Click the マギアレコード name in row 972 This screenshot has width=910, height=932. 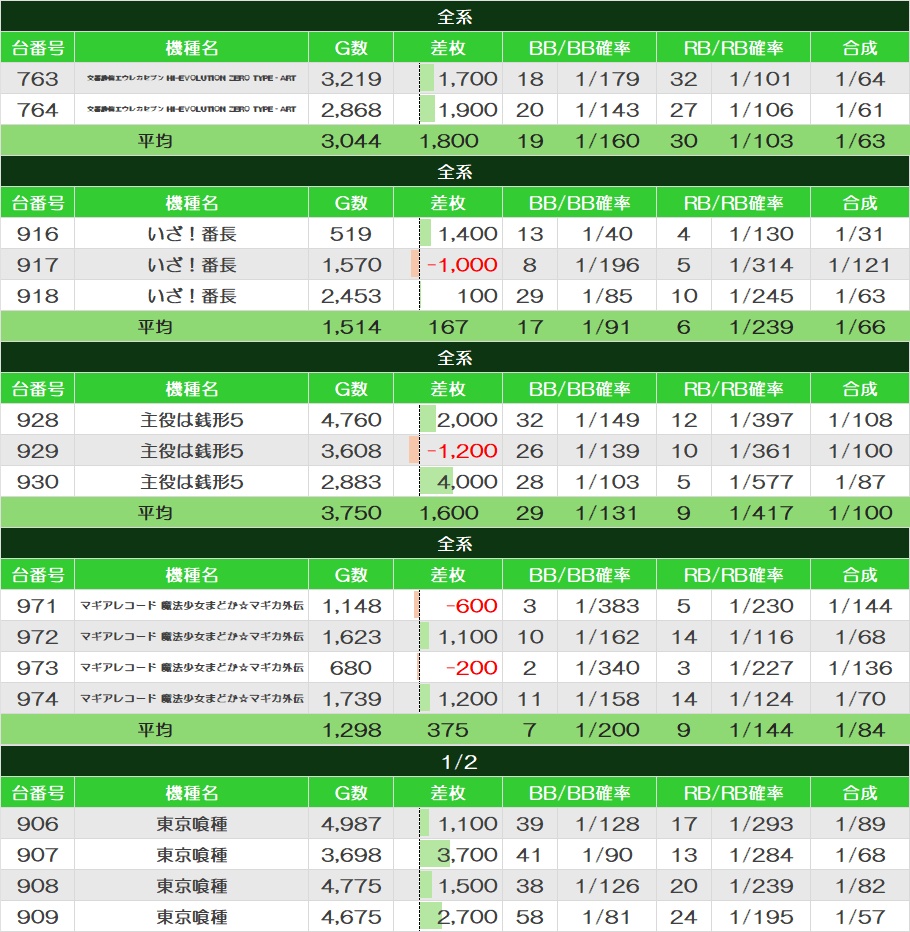[x=191, y=637]
